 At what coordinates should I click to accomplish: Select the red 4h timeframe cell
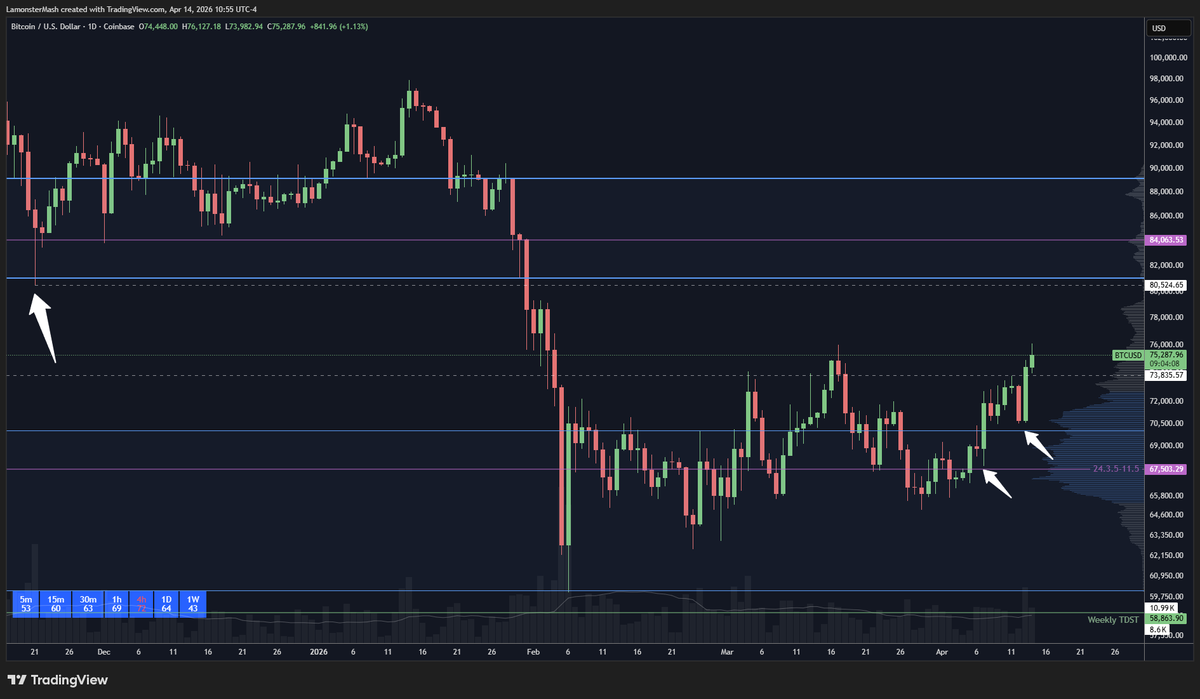pos(141,602)
